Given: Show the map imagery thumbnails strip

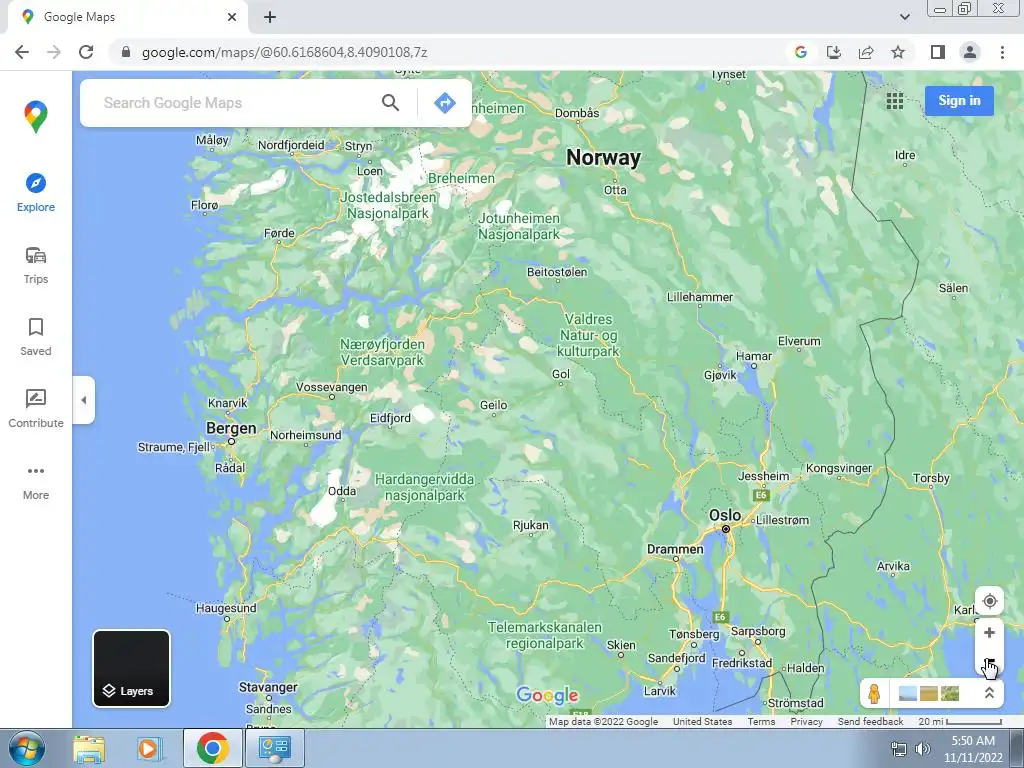Looking at the screenshot, I should [x=929, y=694].
